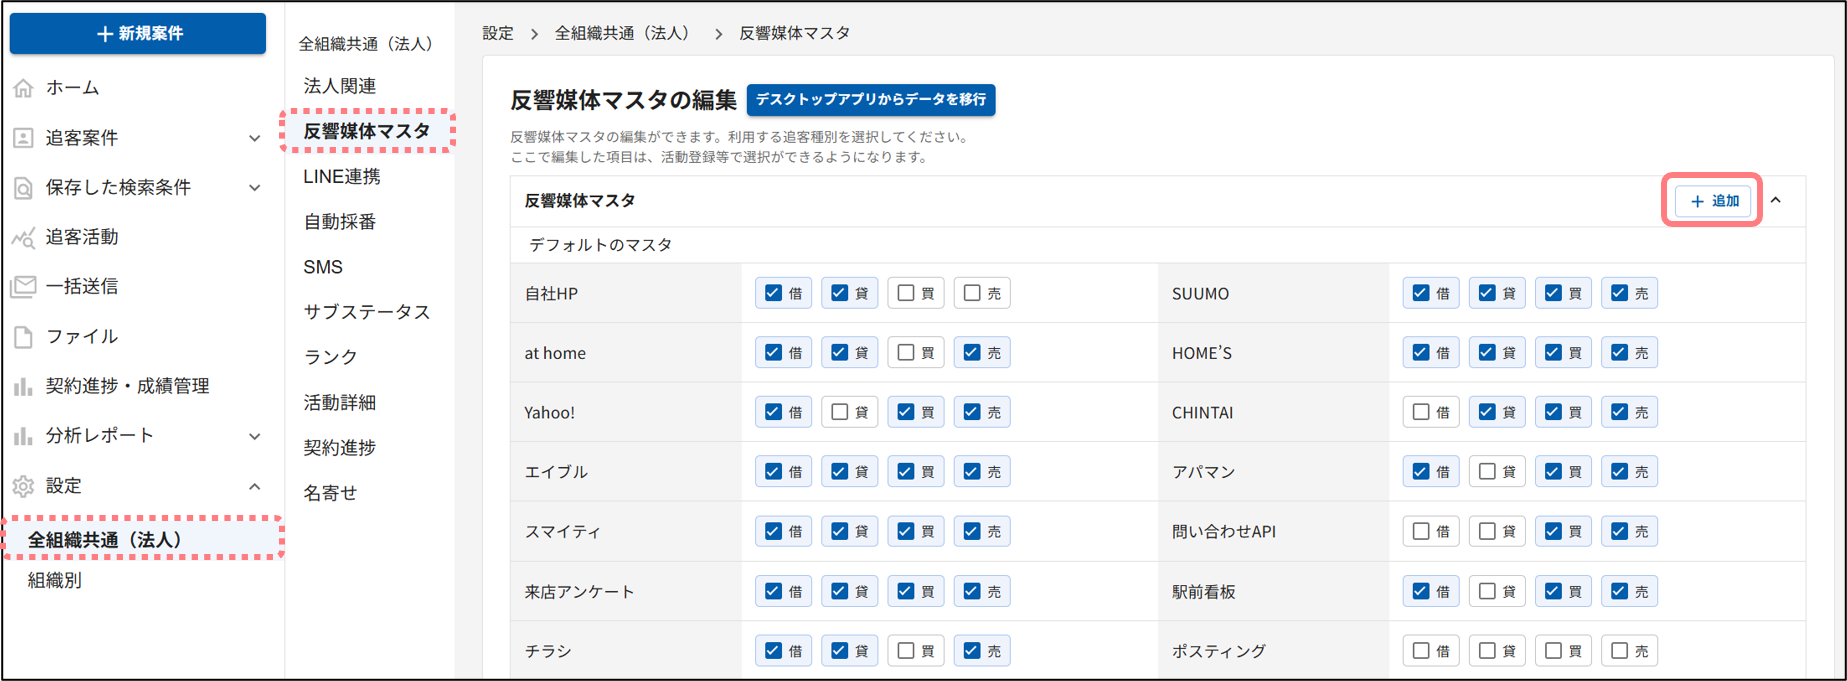Click the 問い合わせAPI row label
This screenshot has height=681, width=1847.
click(1224, 532)
